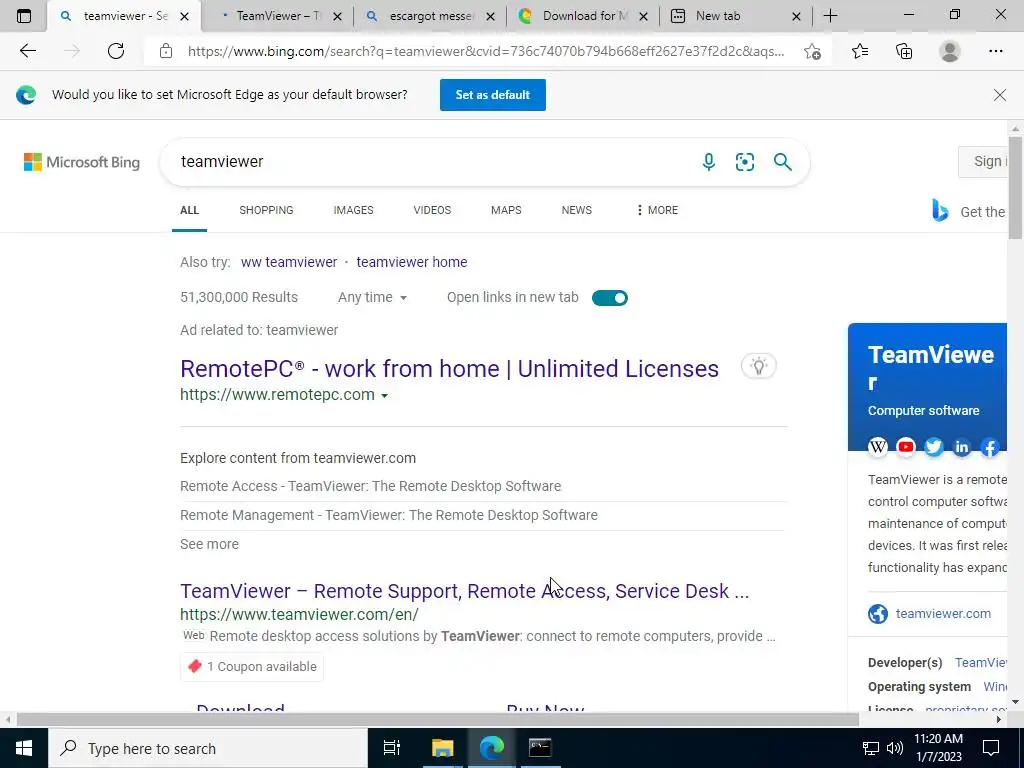Select the NEWS search category
The height and width of the screenshot is (768, 1024).
click(x=577, y=210)
